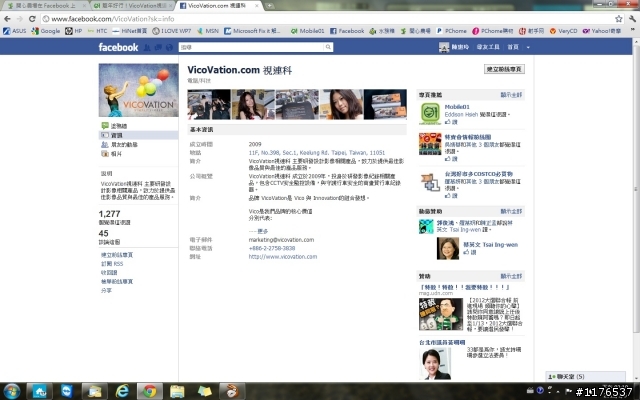Open the chat bar showing (5) online
This screenshot has width=640, height=400.
pos(586,376)
